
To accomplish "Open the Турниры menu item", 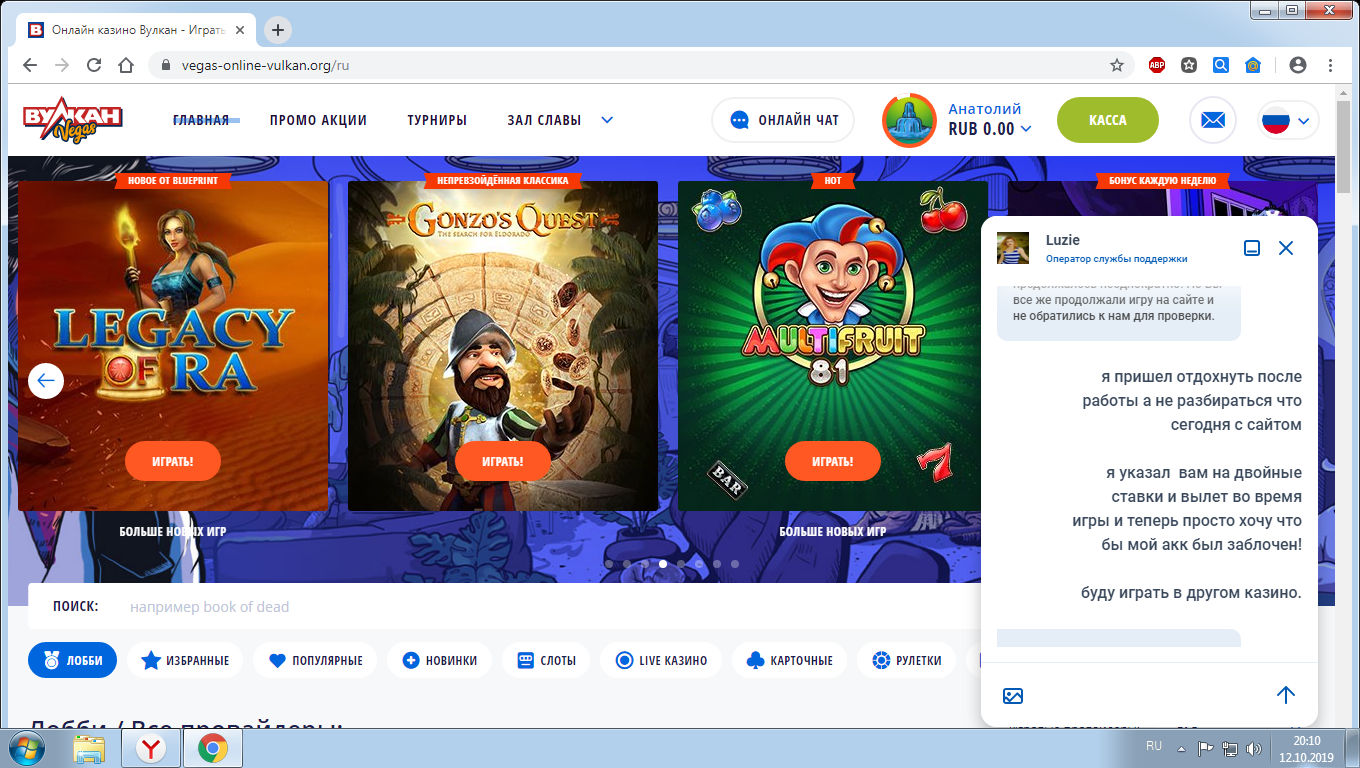I will tap(437, 120).
